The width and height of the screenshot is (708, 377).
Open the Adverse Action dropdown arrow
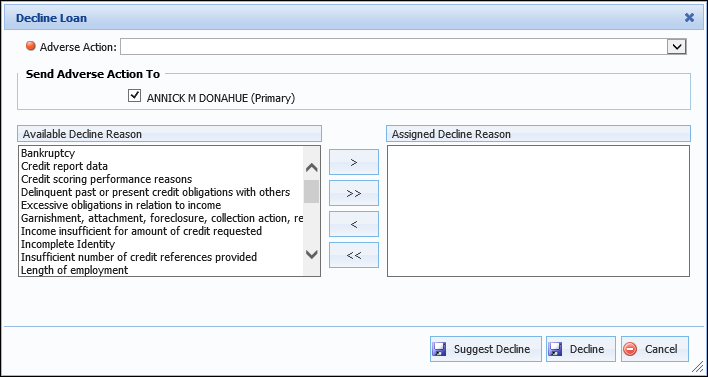[676, 47]
